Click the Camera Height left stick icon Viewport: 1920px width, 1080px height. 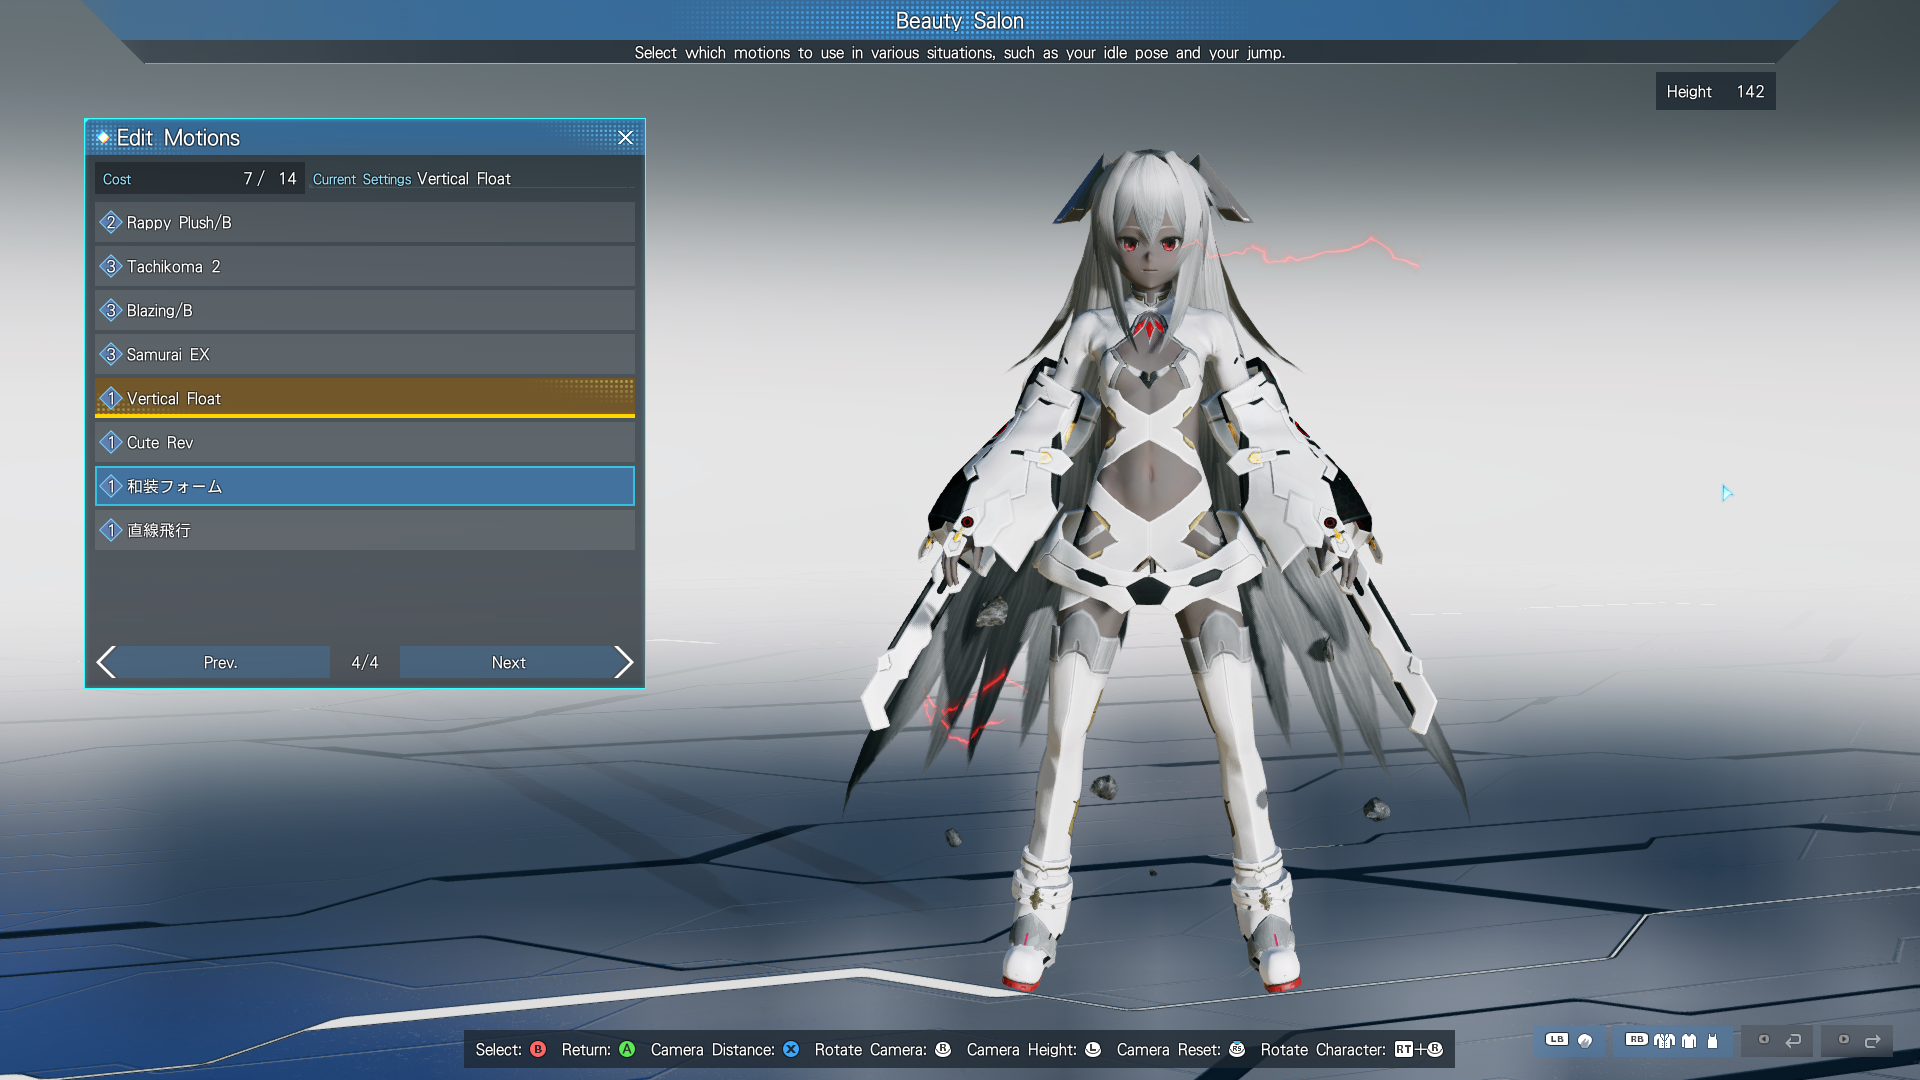(x=1093, y=1049)
